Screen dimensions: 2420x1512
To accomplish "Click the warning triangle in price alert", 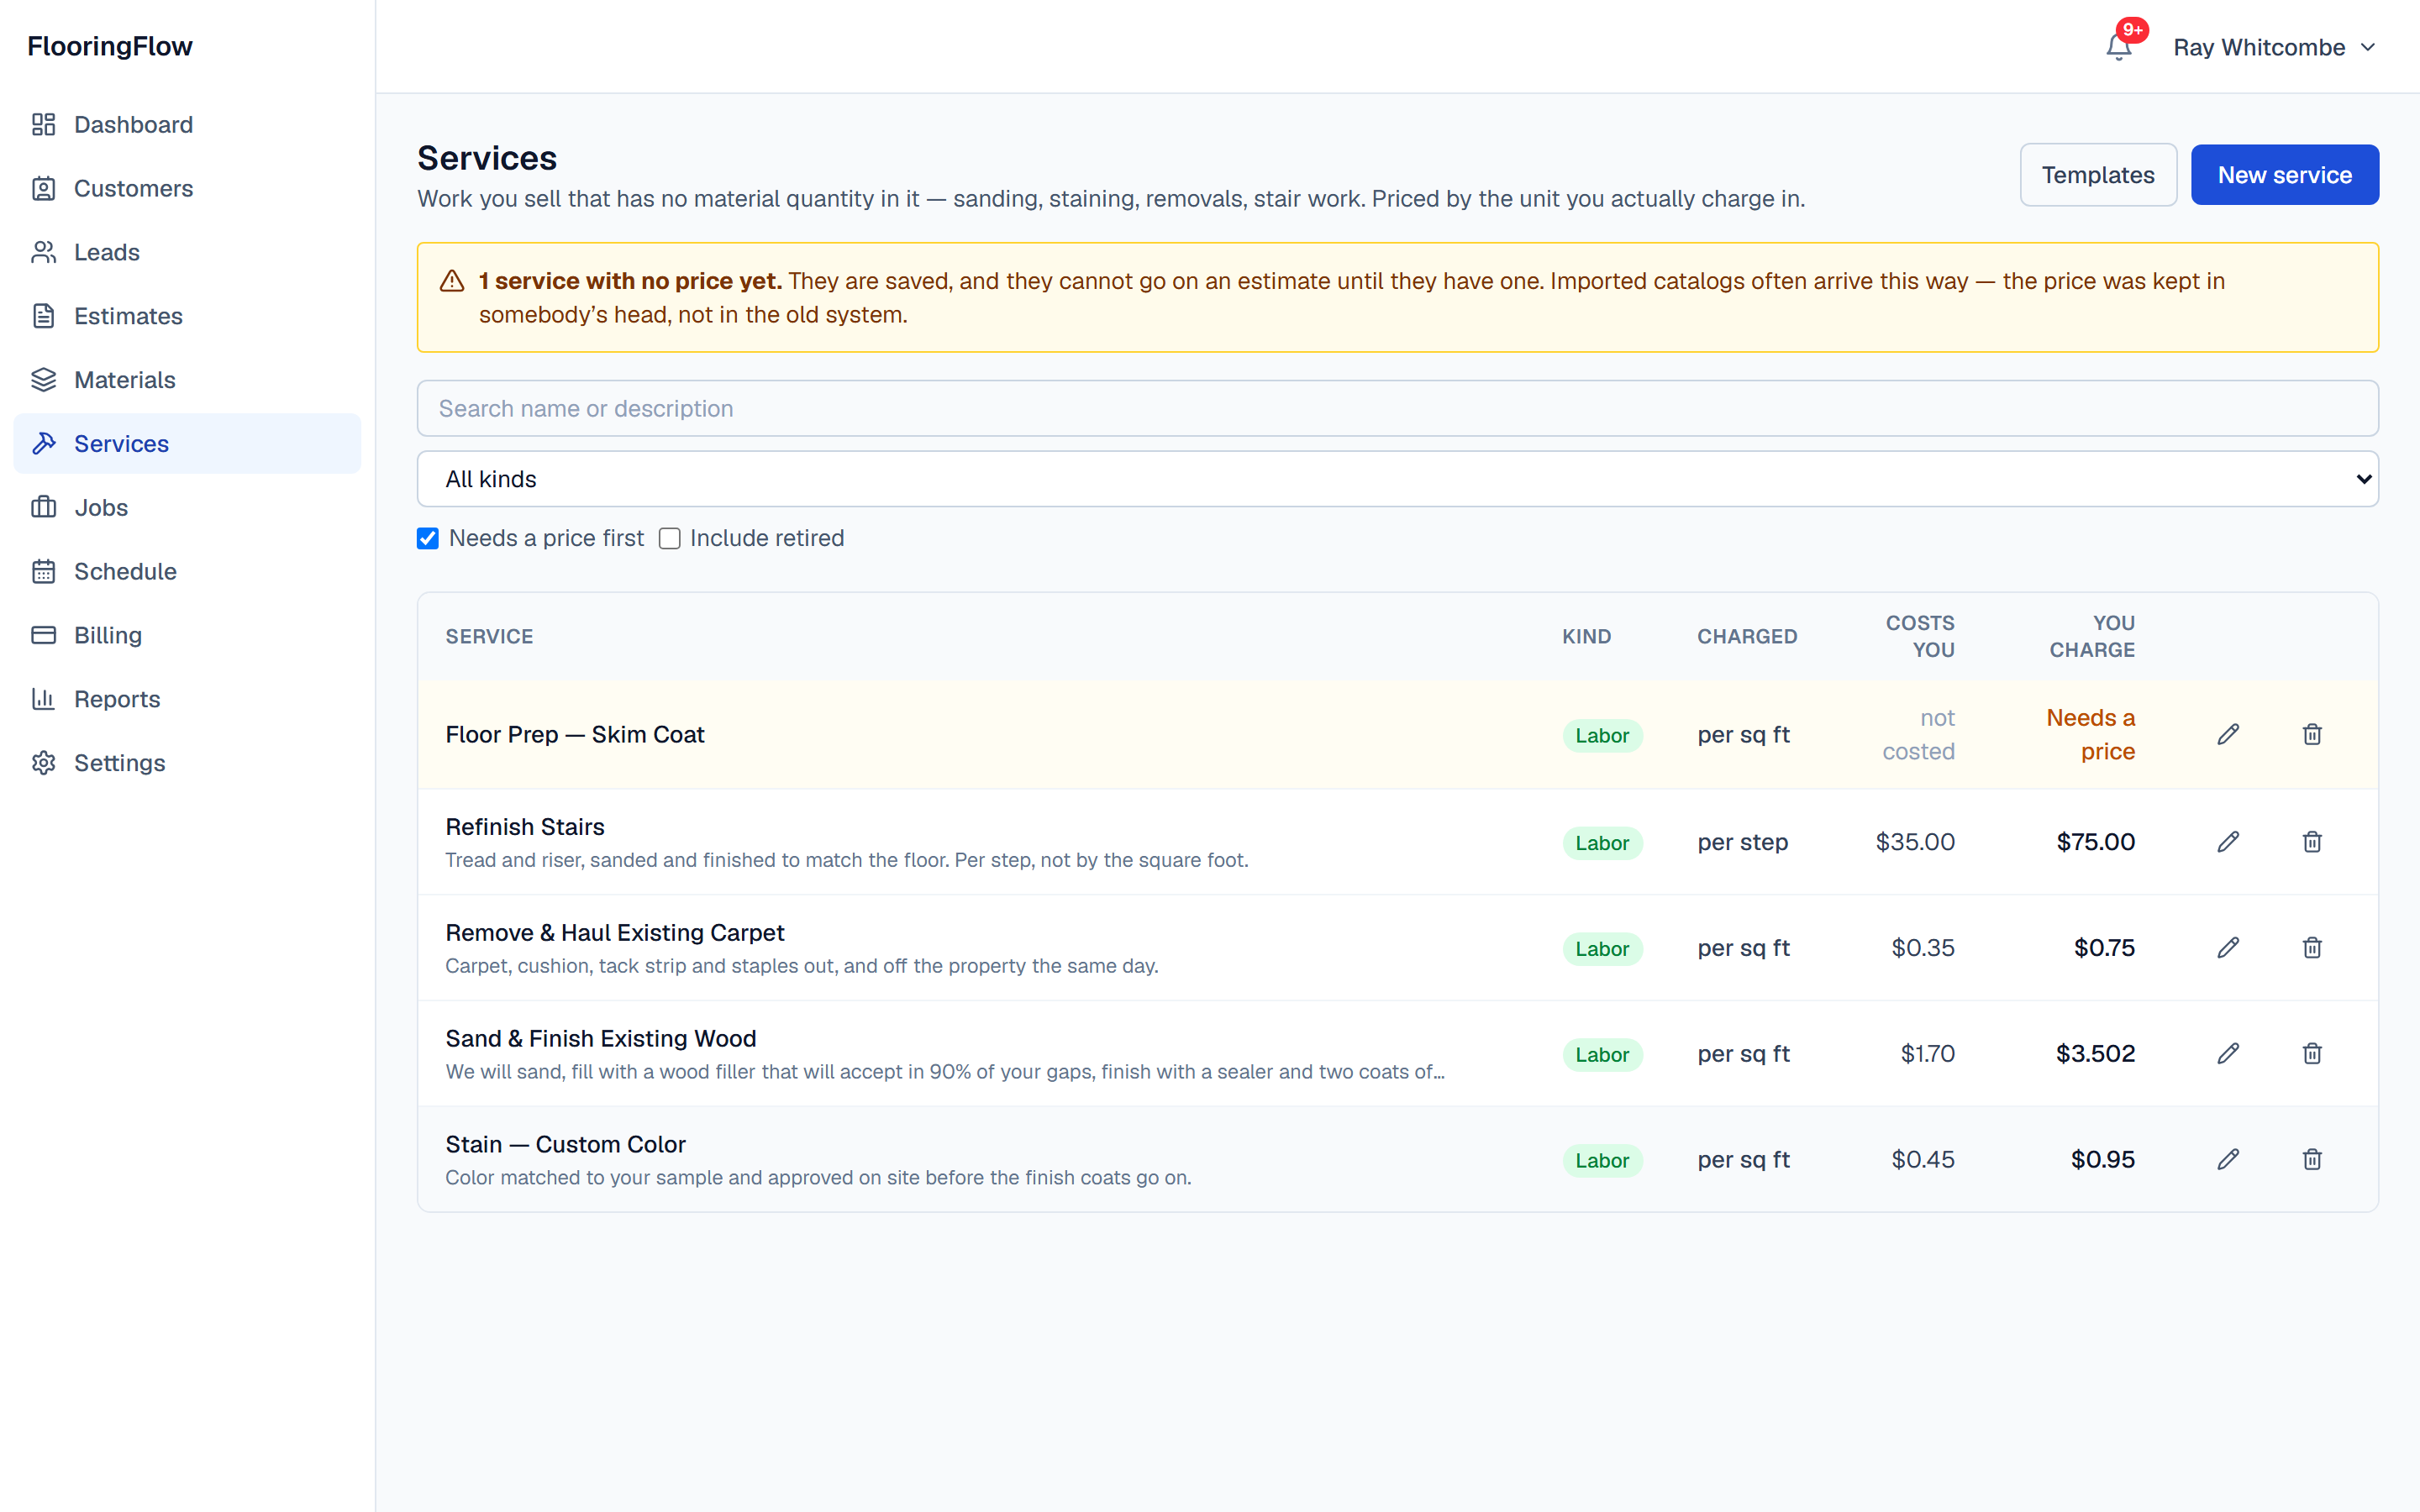I will 452,281.
